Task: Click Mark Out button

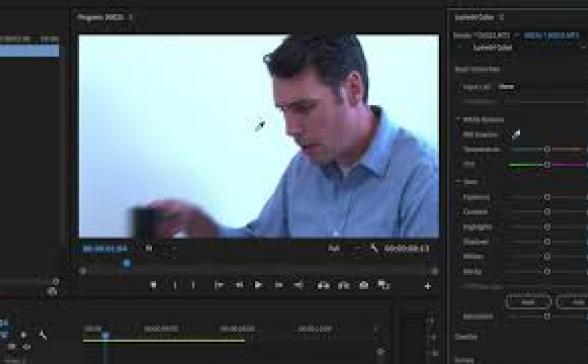Action: tap(193, 285)
